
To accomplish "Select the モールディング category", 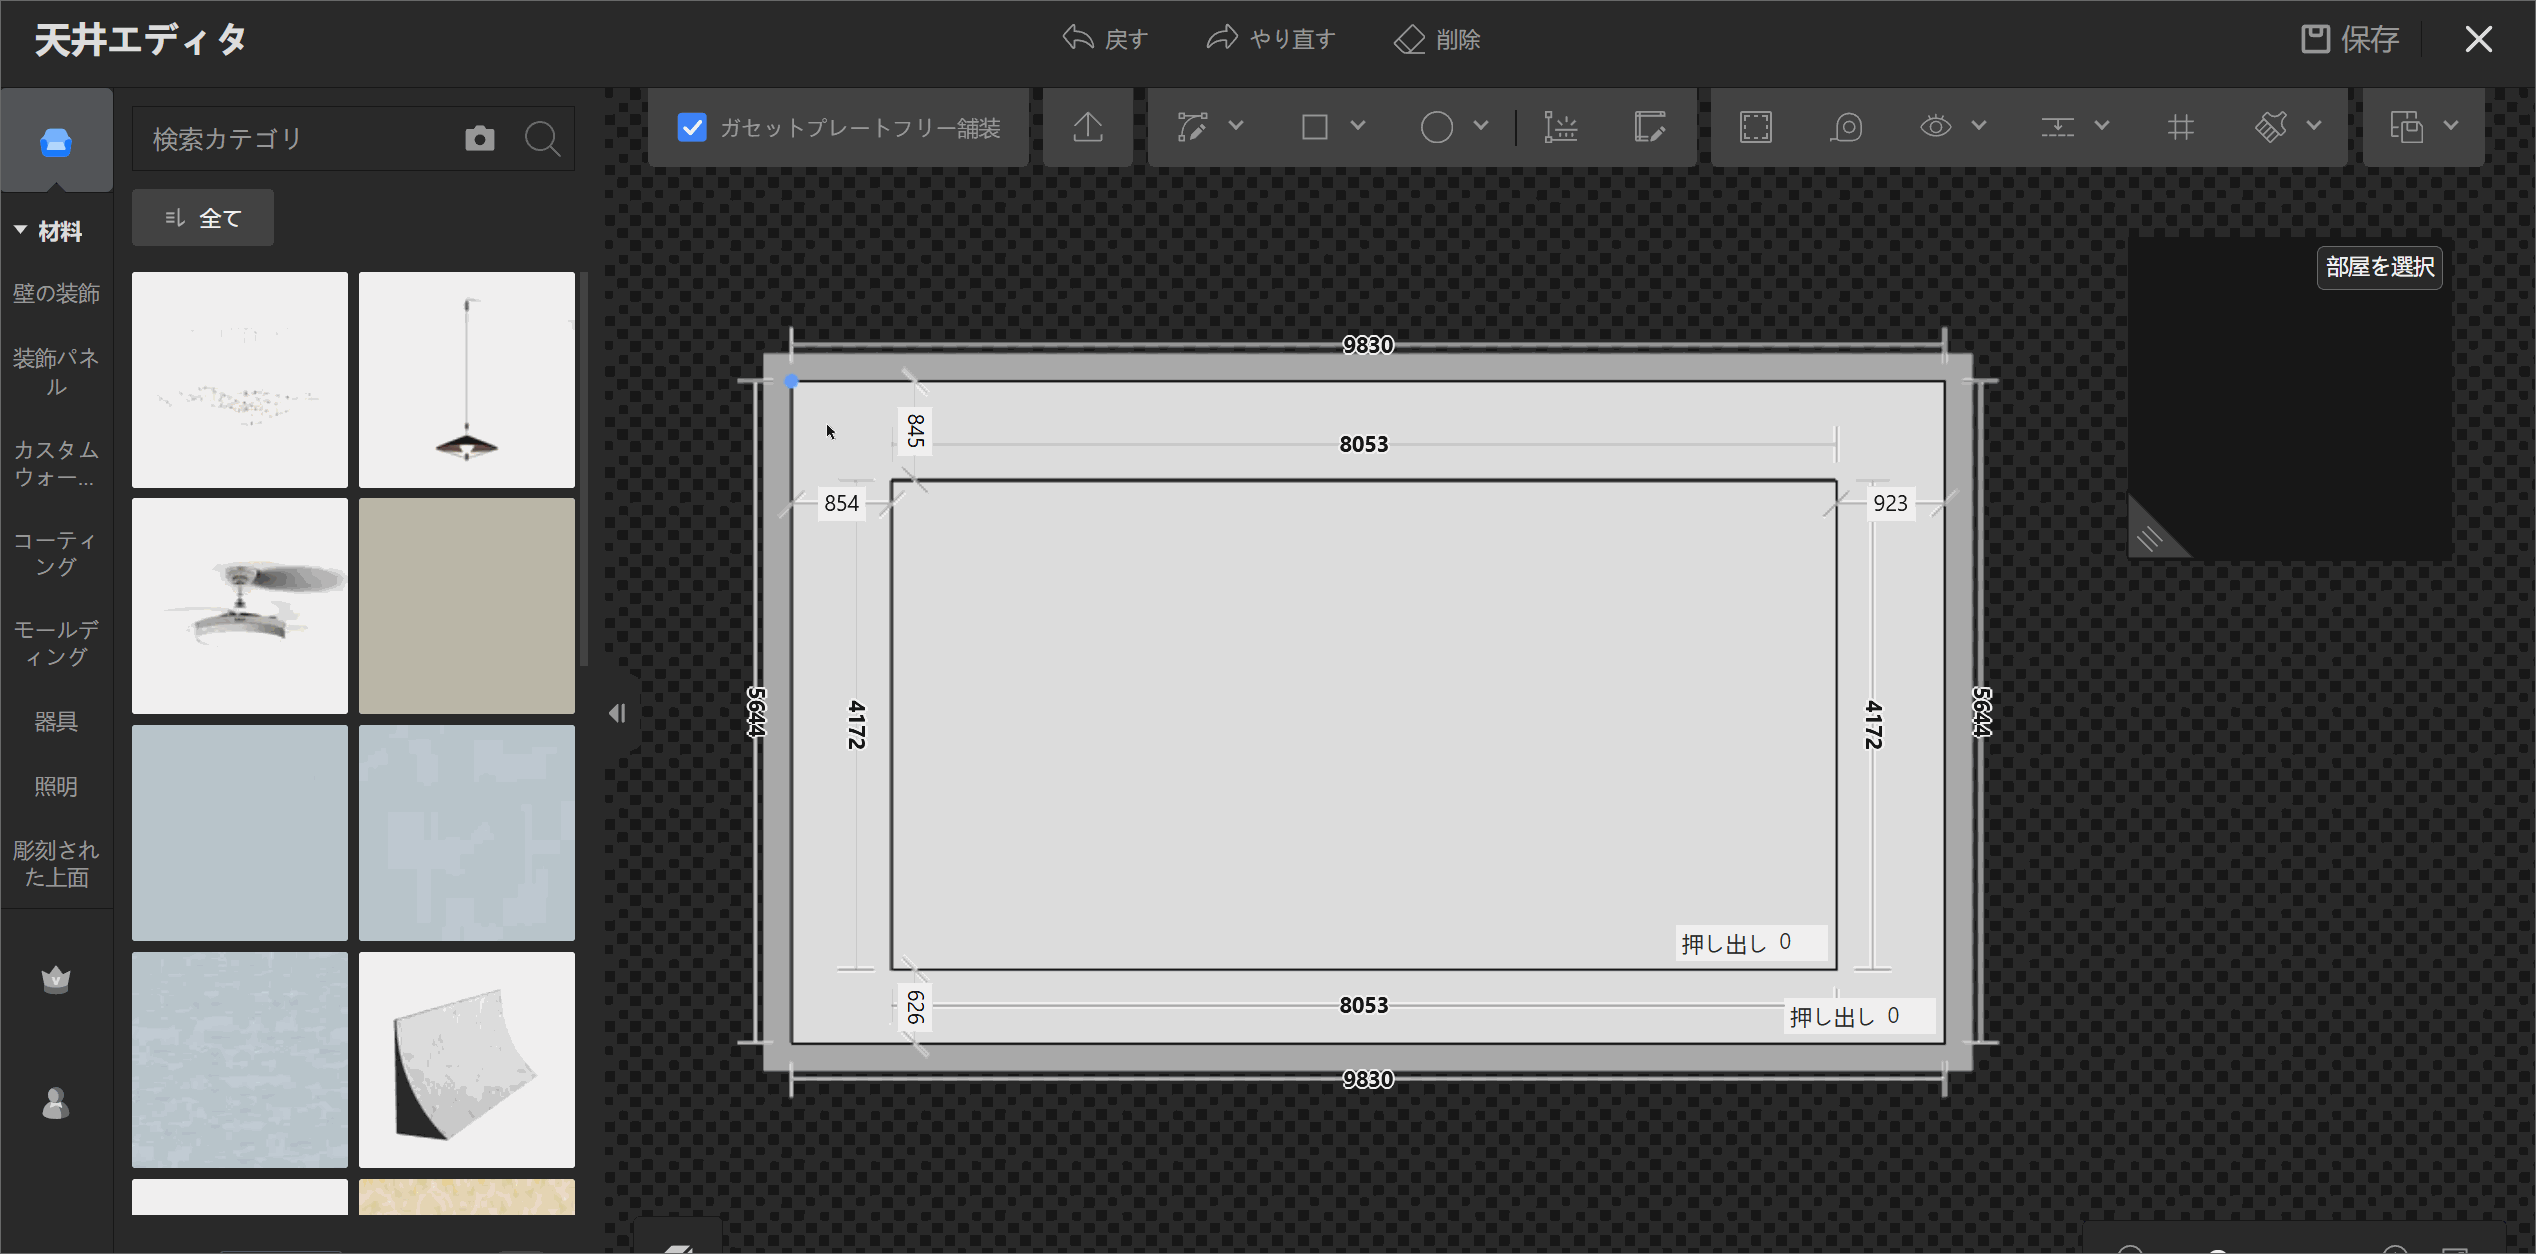I will point(56,643).
